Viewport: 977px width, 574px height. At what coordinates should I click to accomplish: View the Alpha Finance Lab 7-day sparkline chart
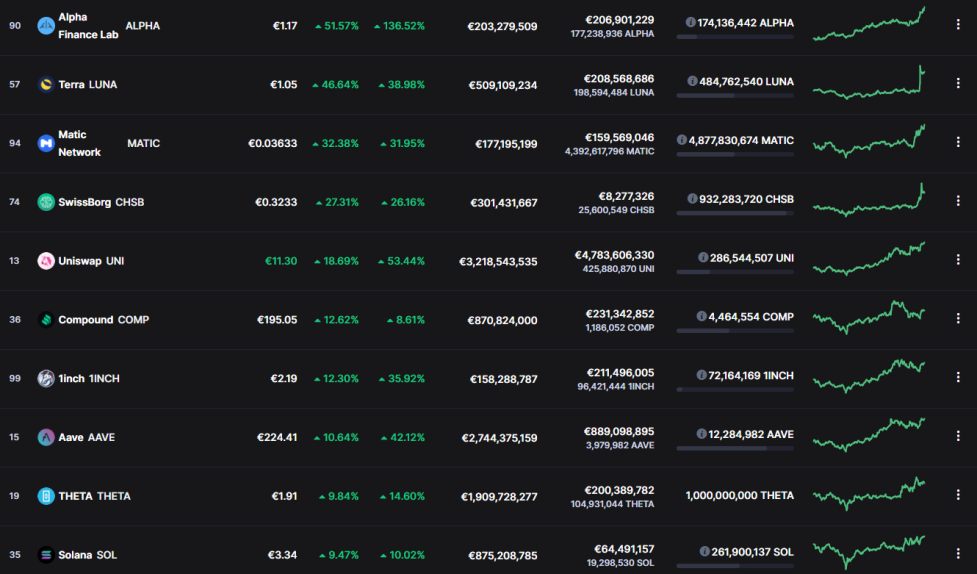pos(869,24)
